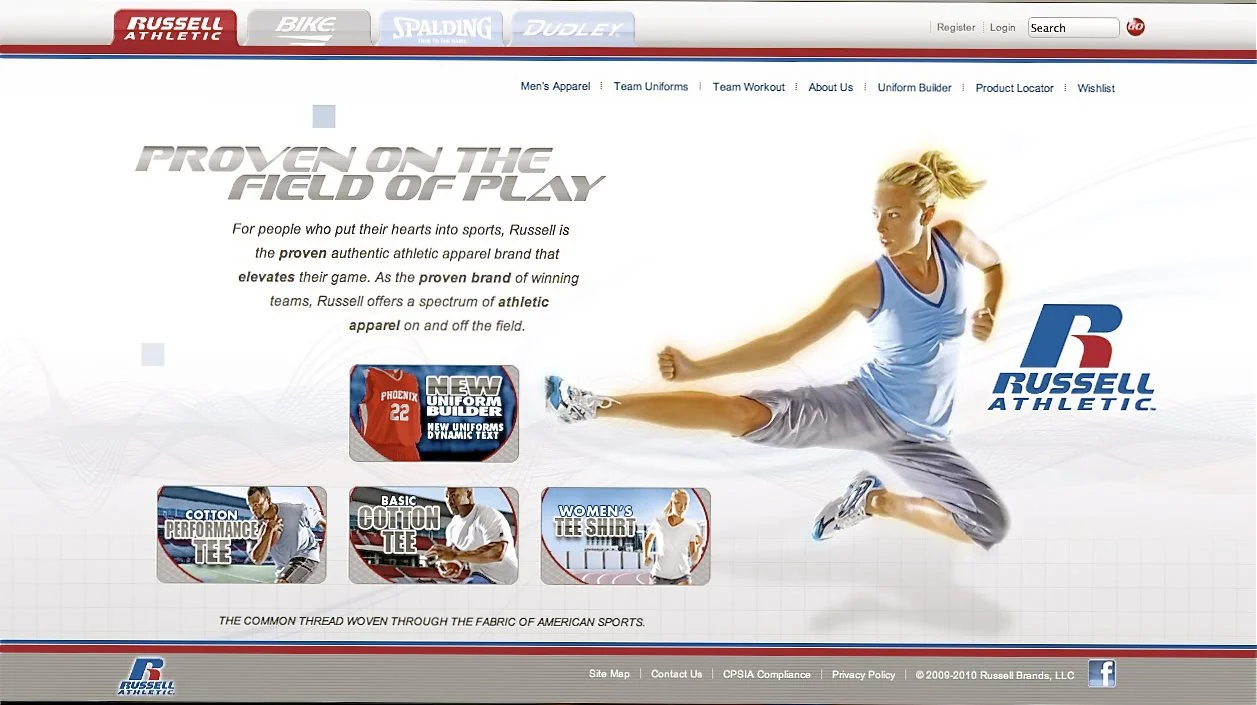Click the Contact Us footer link
Viewport: 1257px width, 705px height.
(677, 674)
